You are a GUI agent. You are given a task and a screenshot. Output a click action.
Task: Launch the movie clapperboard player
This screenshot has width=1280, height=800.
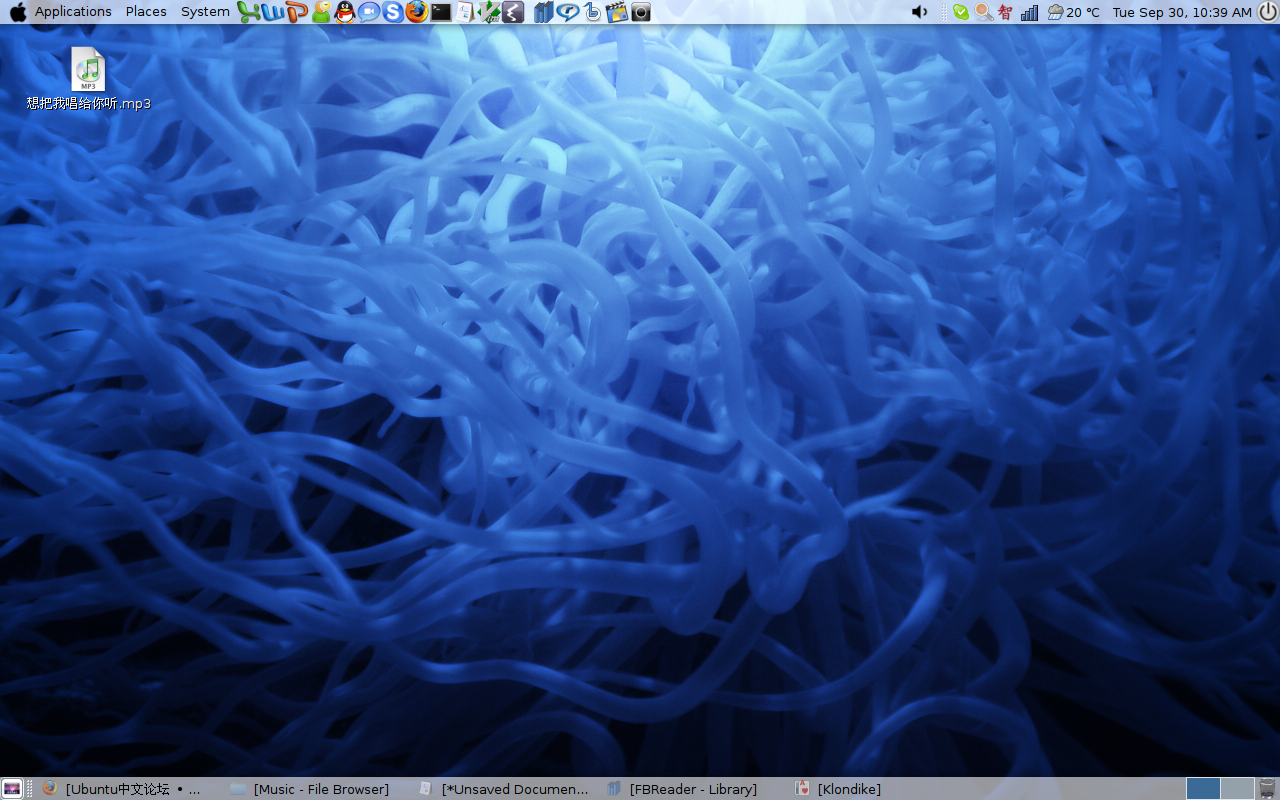pyautogui.click(x=616, y=12)
